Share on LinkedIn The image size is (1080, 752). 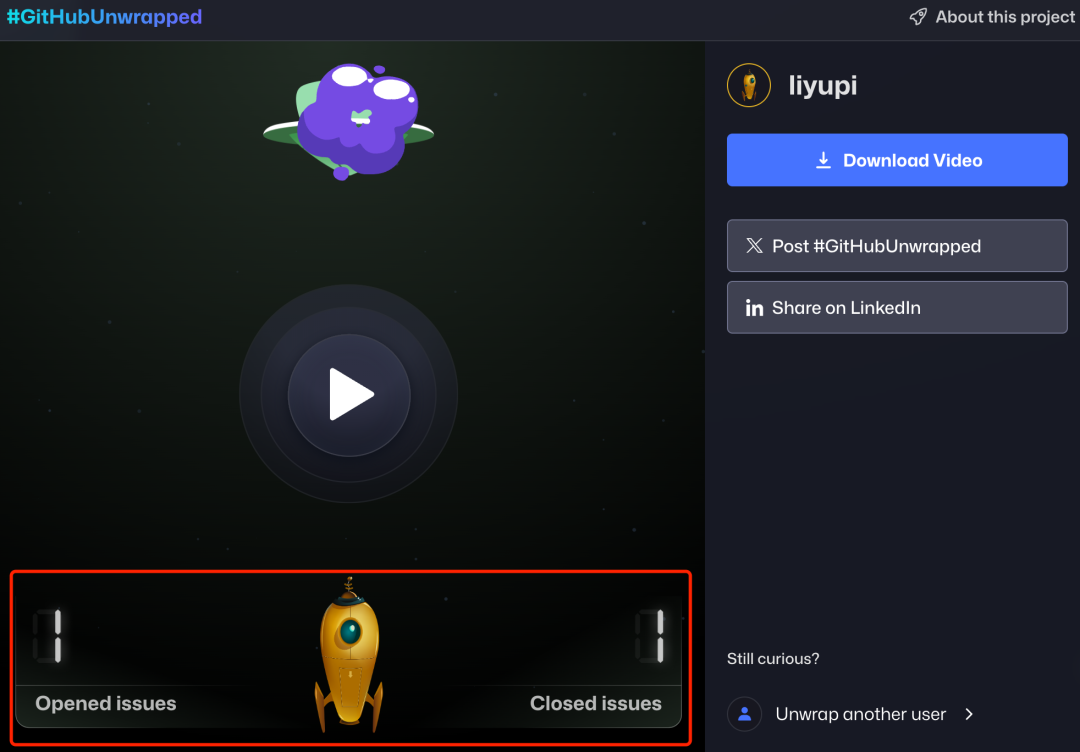pos(897,307)
